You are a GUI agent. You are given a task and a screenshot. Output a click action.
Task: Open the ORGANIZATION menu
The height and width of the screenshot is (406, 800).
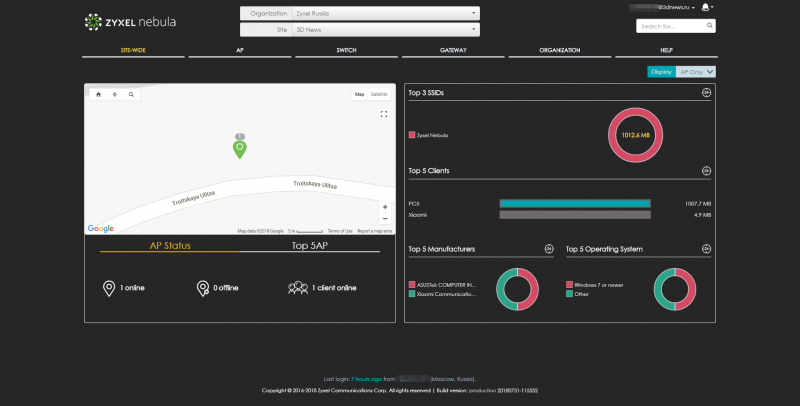point(560,50)
